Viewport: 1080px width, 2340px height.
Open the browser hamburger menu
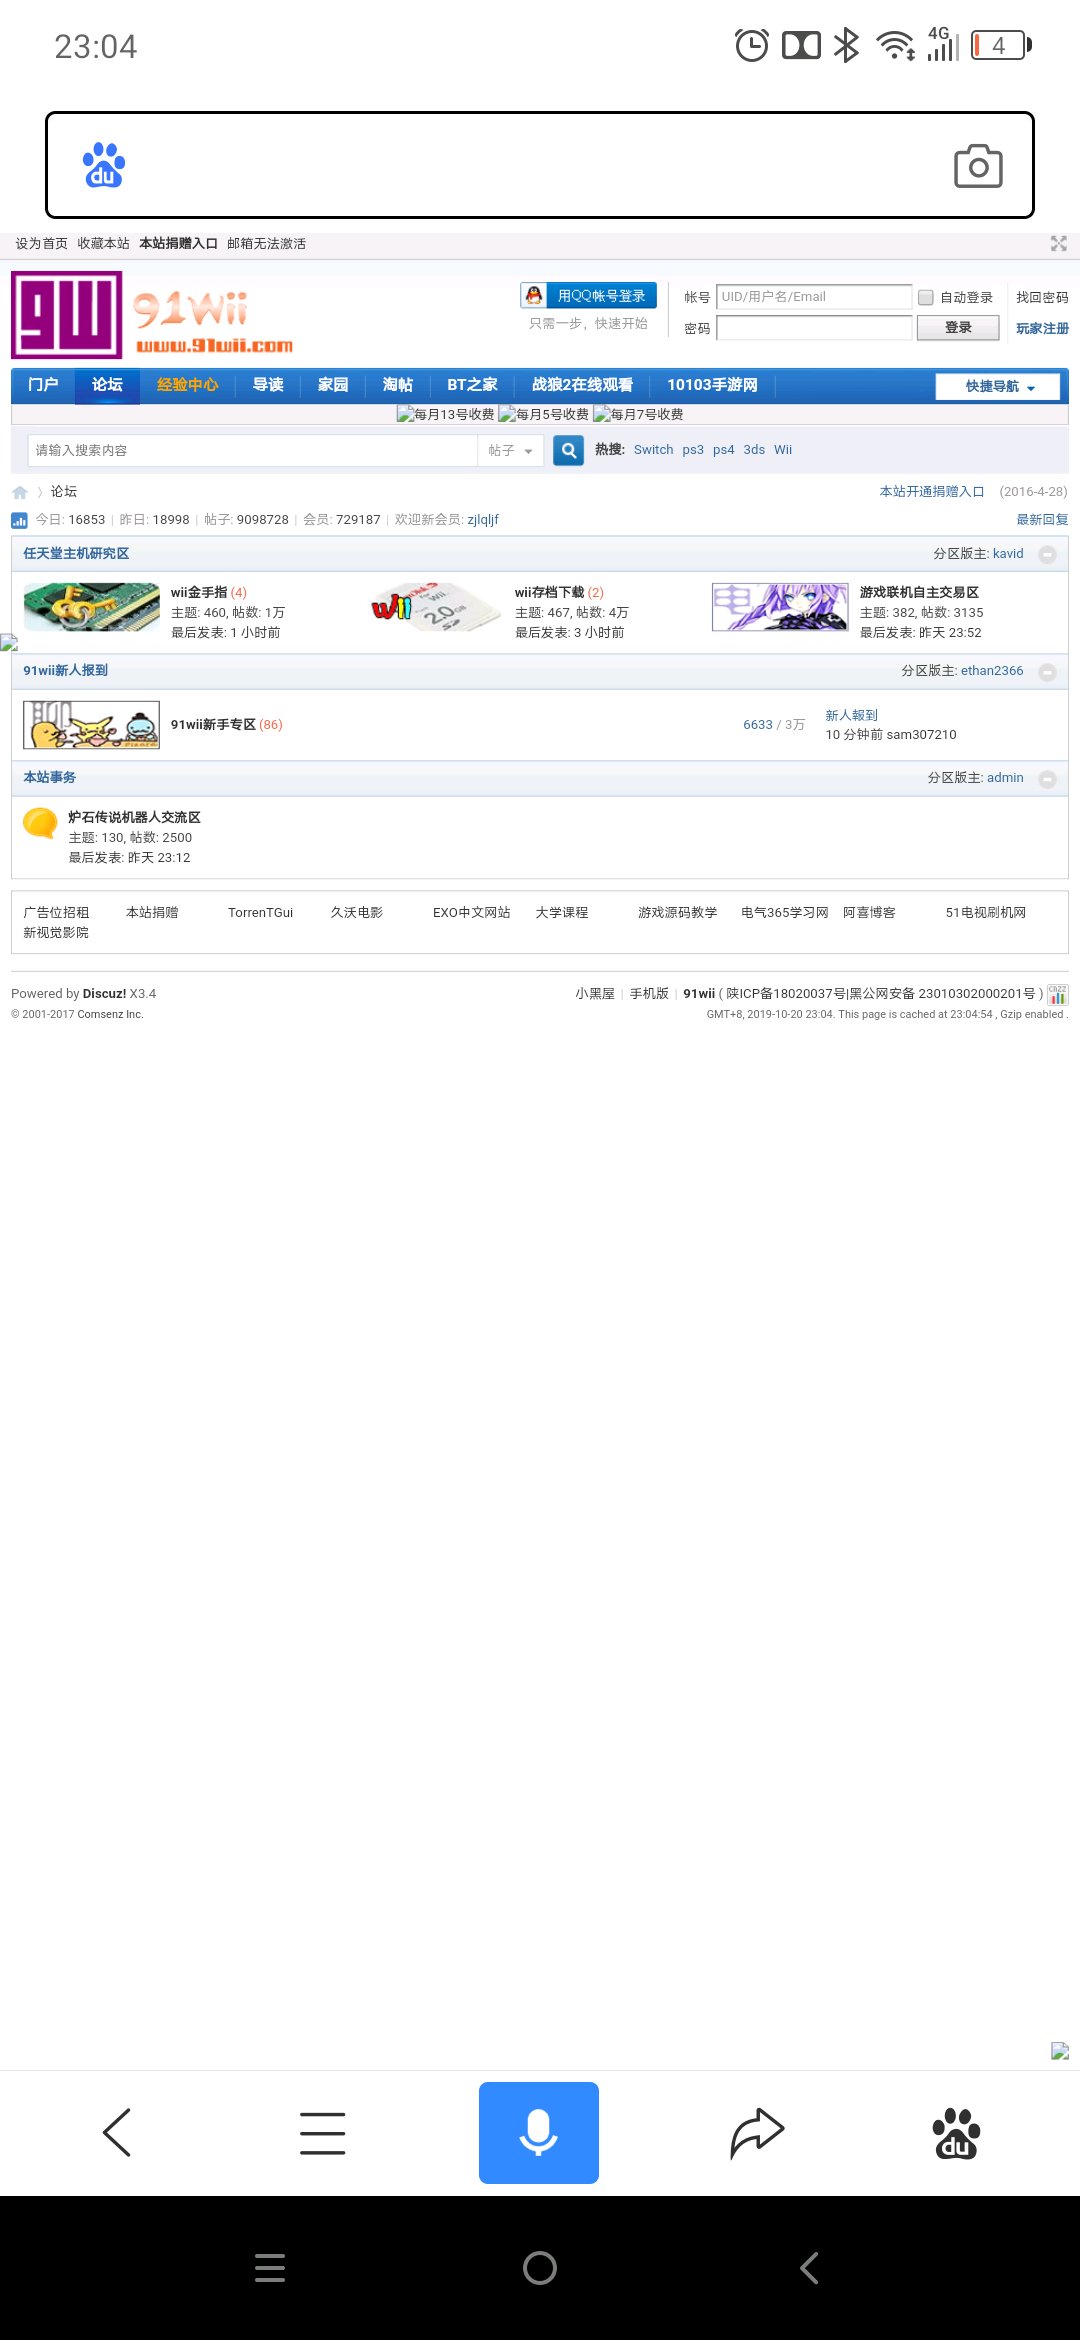[x=322, y=2132]
